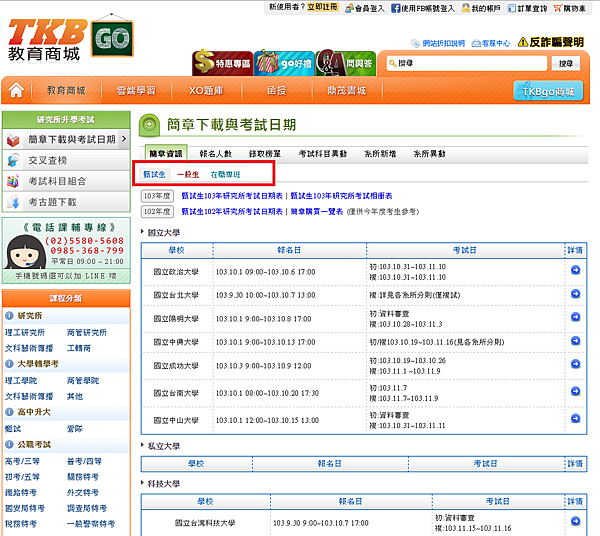The width and height of the screenshot is (600, 536).
Task: Click the phone tutoring hotline banner
Action: coord(66,251)
